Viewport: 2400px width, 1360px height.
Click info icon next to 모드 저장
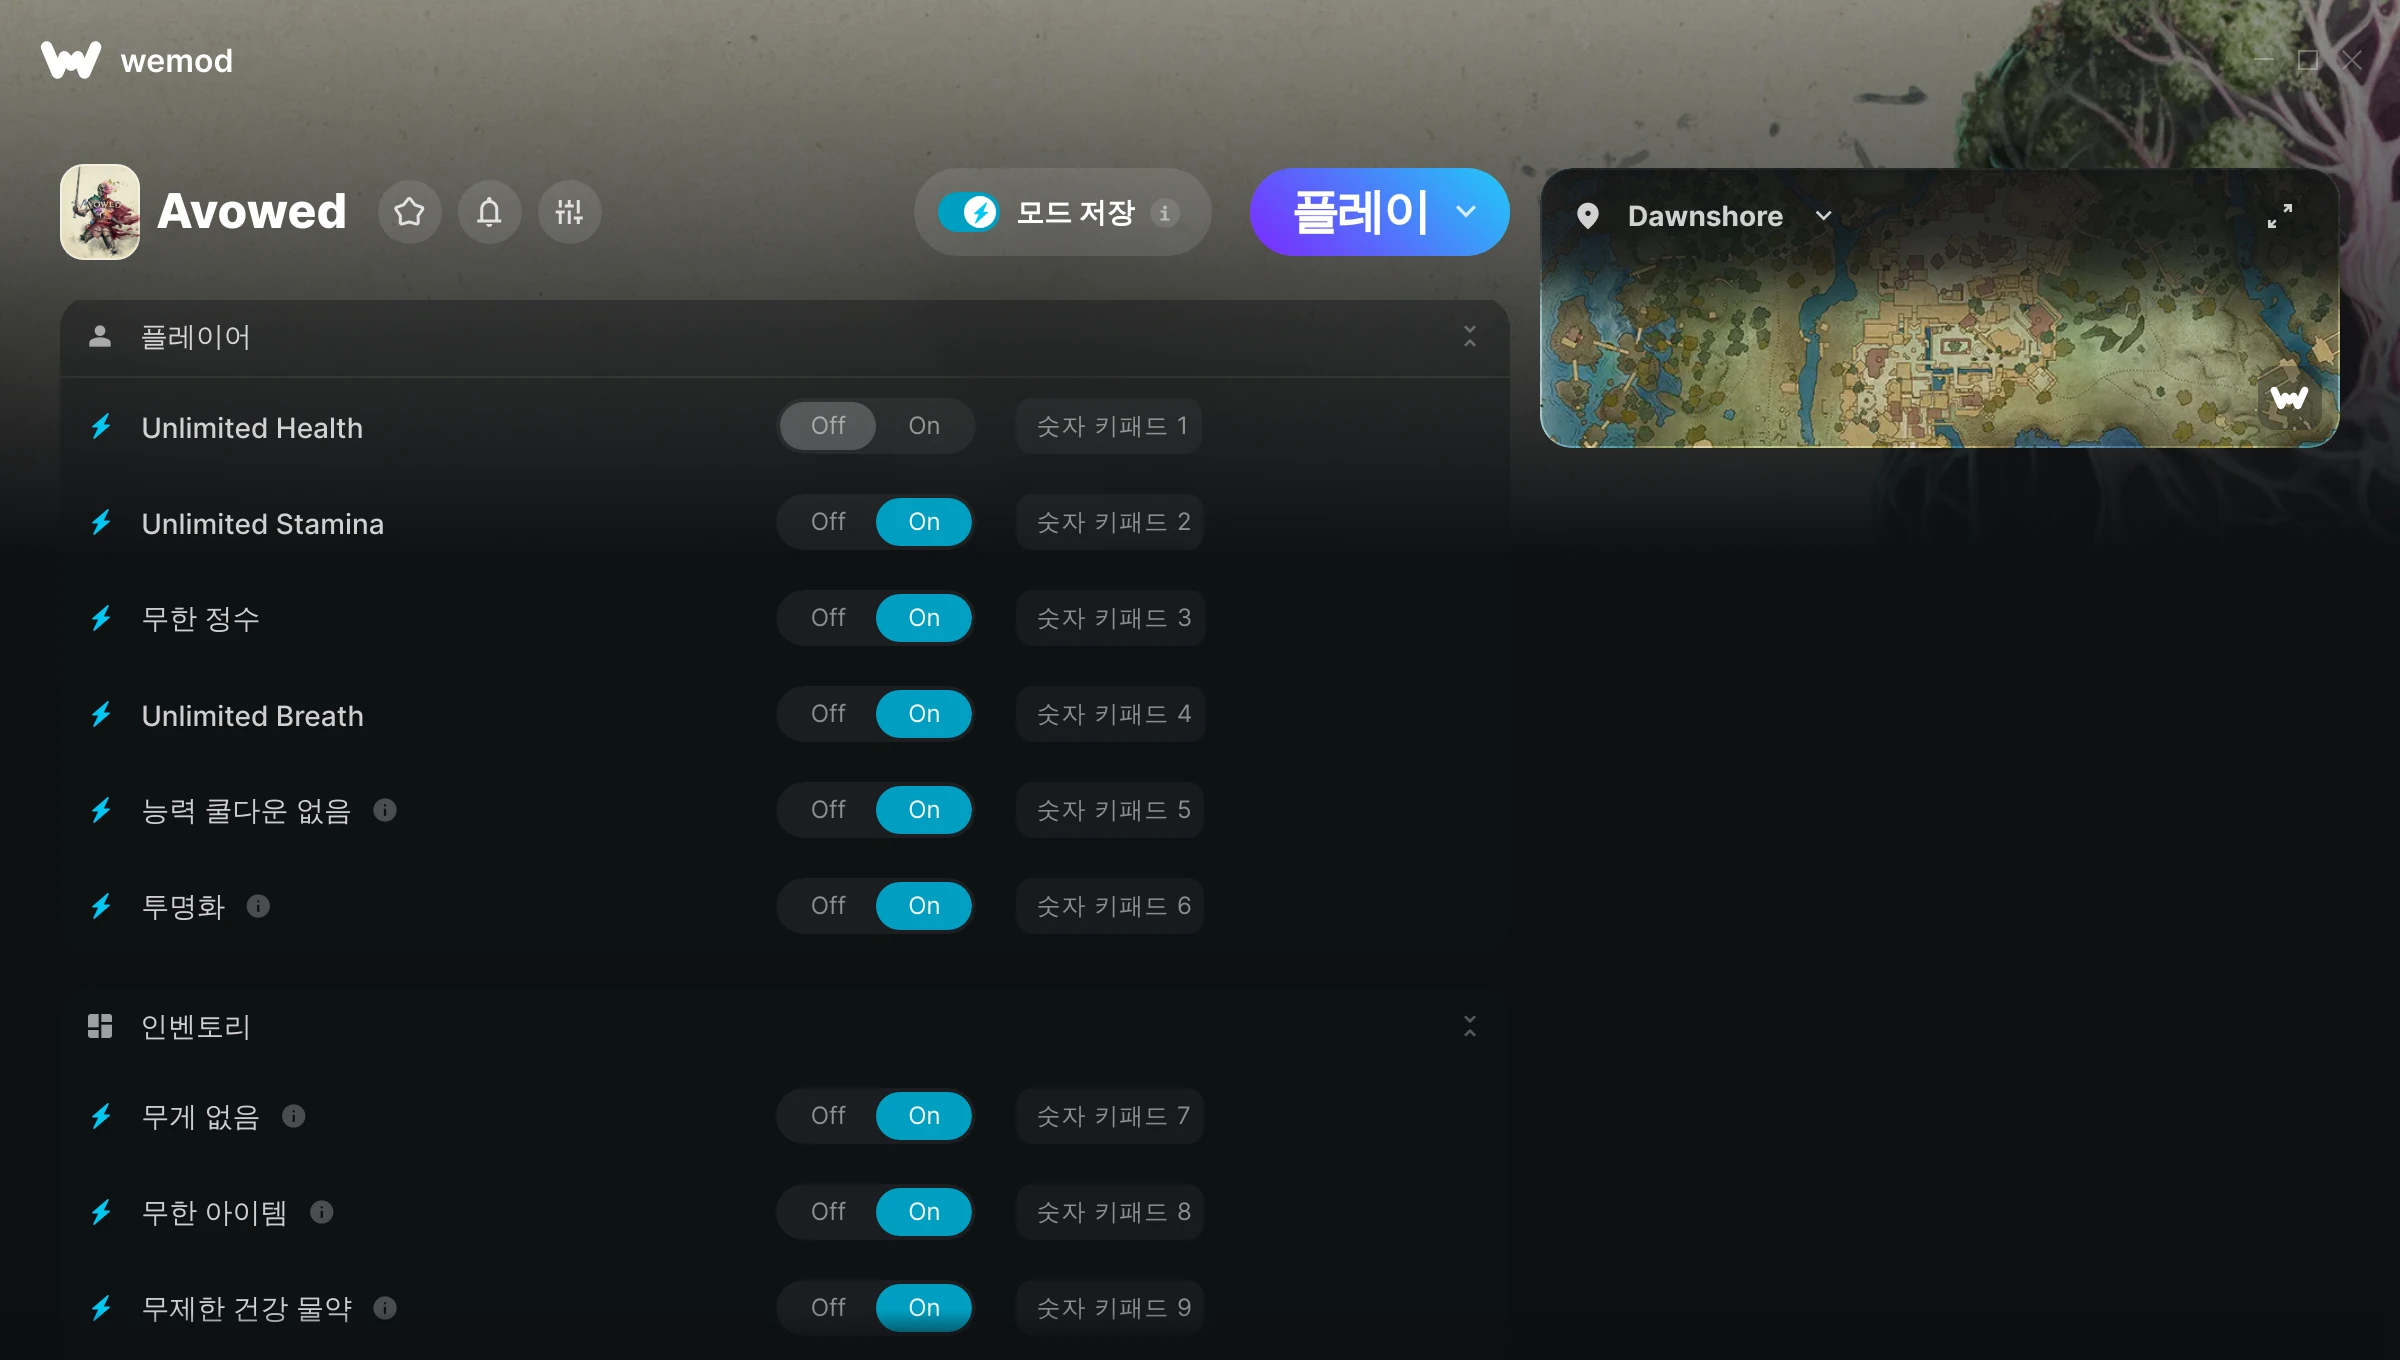1164,213
